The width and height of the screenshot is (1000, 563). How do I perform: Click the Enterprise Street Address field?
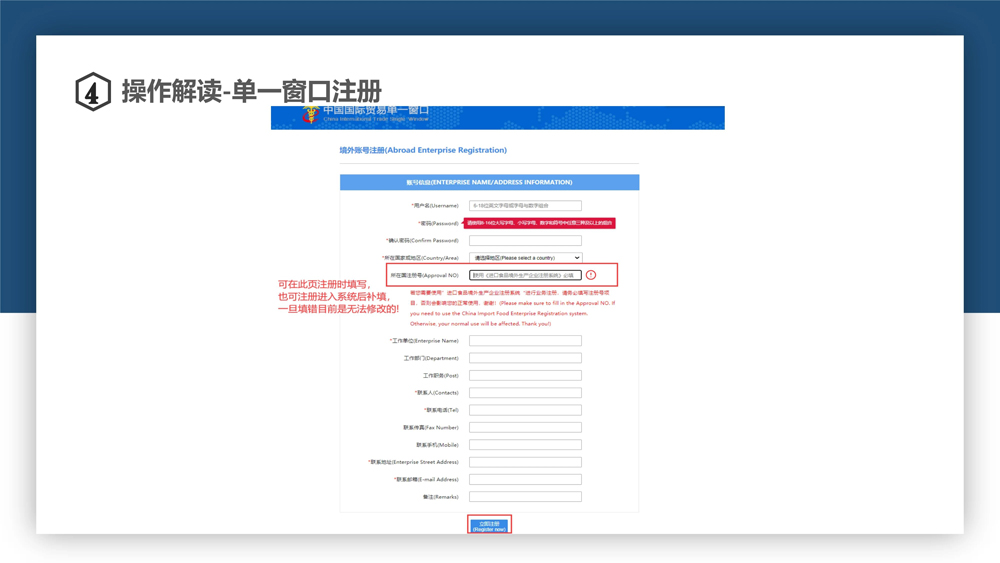tap(525, 462)
